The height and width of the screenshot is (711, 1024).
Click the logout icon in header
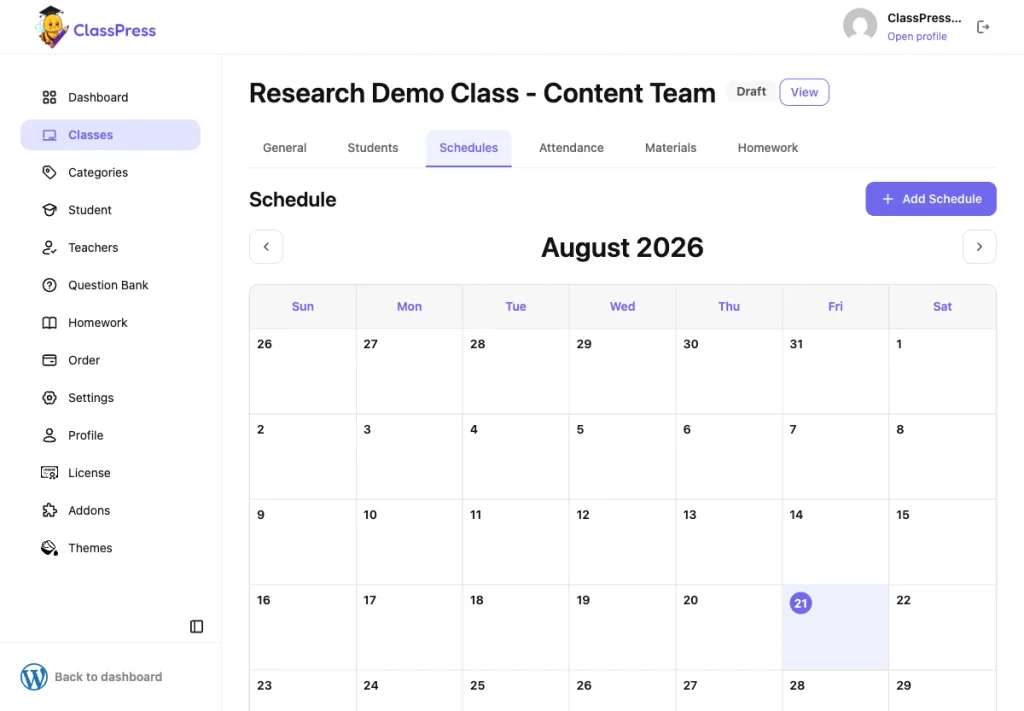tap(983, 27)
